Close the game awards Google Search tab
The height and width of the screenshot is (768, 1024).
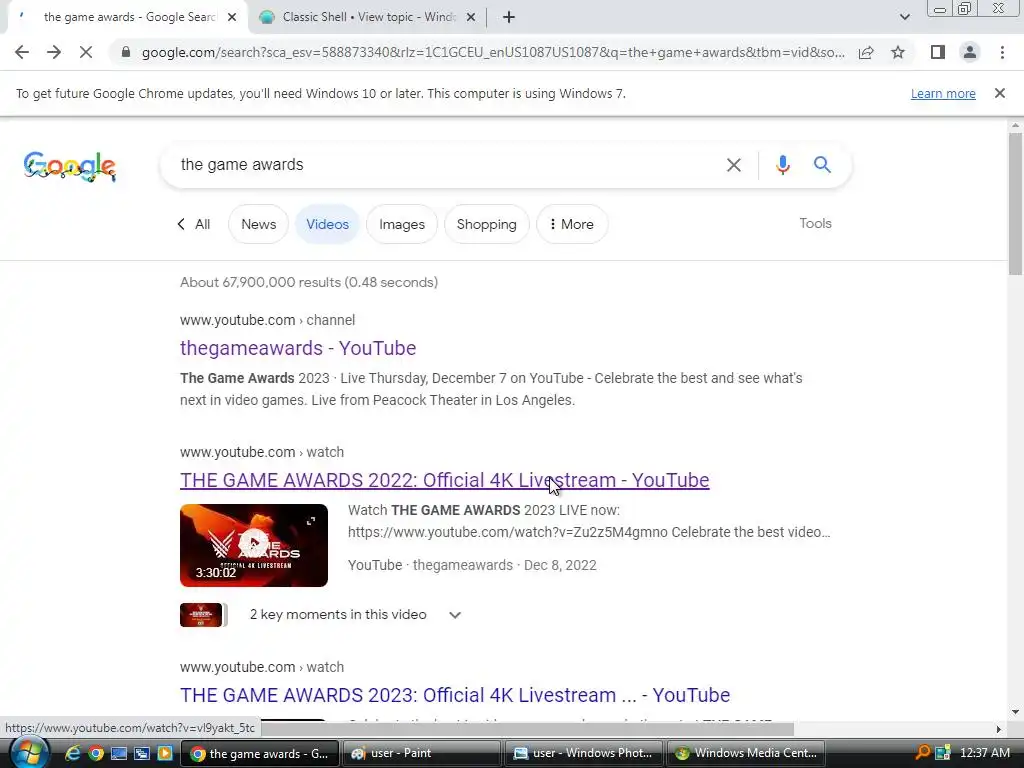232,17
